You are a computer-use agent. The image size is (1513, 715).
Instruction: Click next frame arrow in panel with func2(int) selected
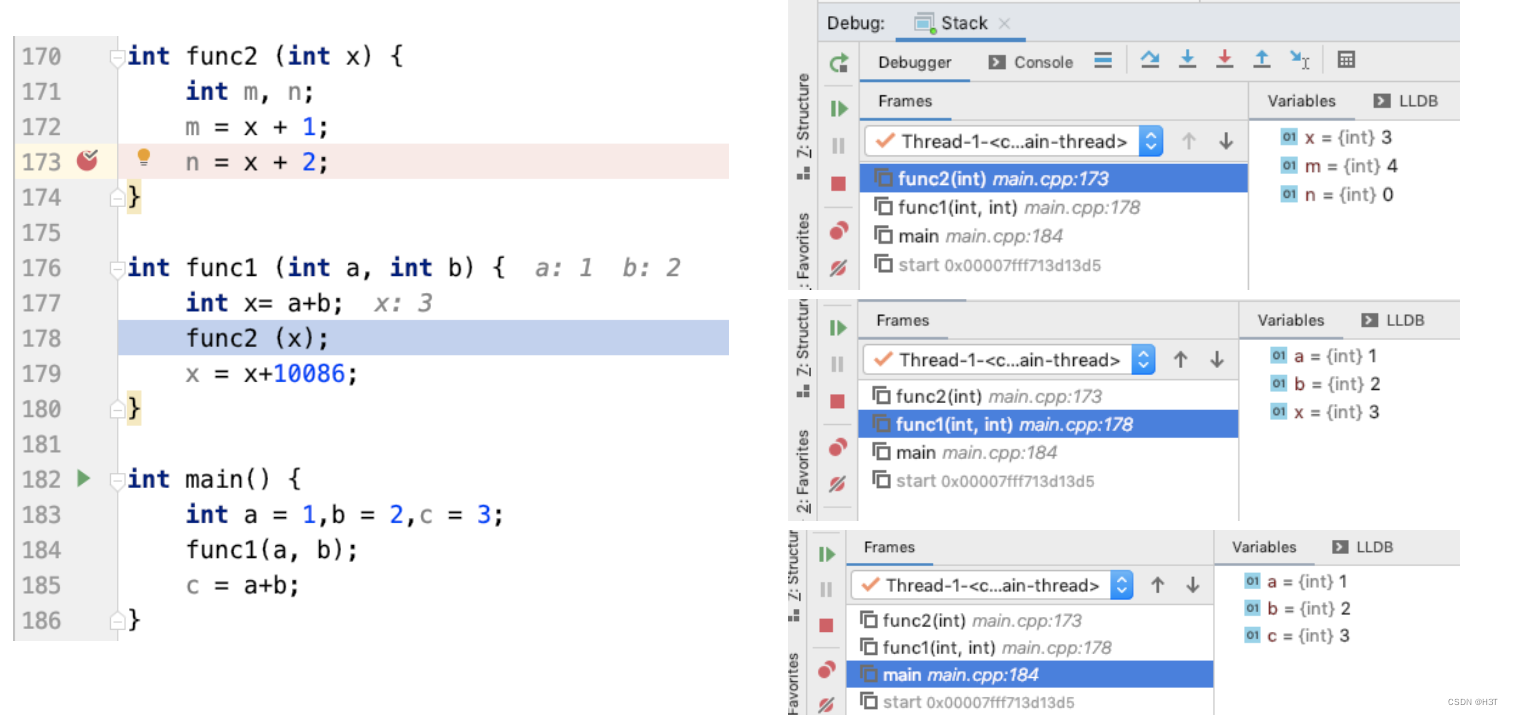point(1226,141)
